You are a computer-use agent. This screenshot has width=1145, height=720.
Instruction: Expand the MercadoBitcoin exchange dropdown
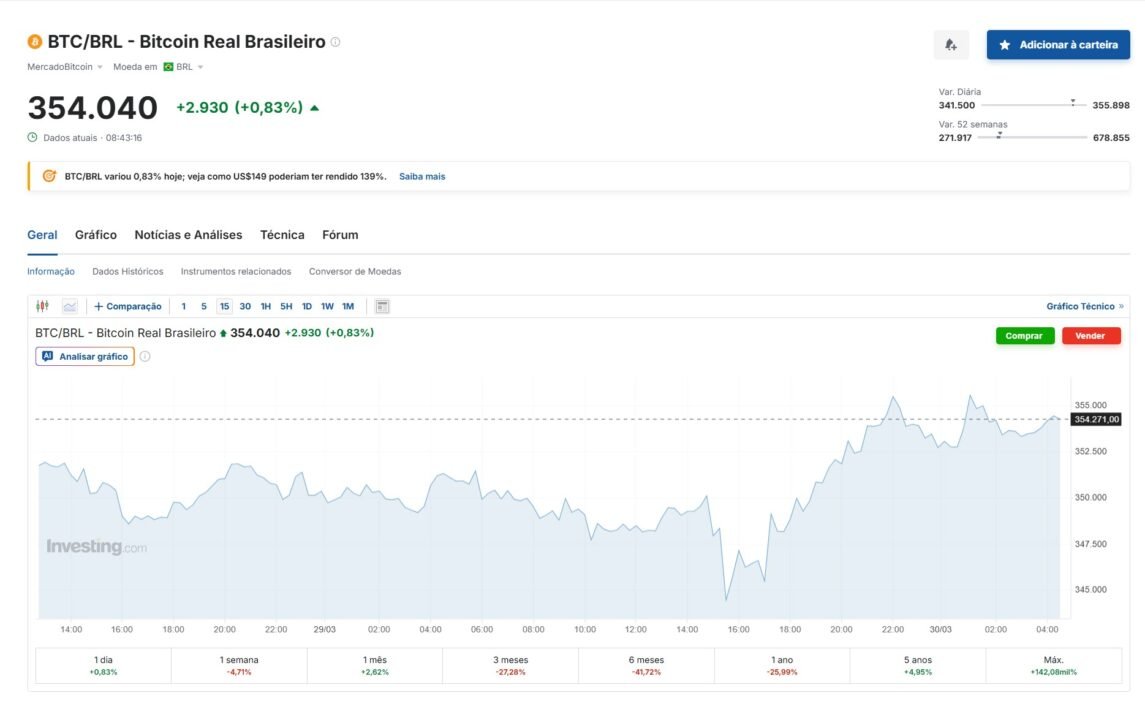coord(65,66)
